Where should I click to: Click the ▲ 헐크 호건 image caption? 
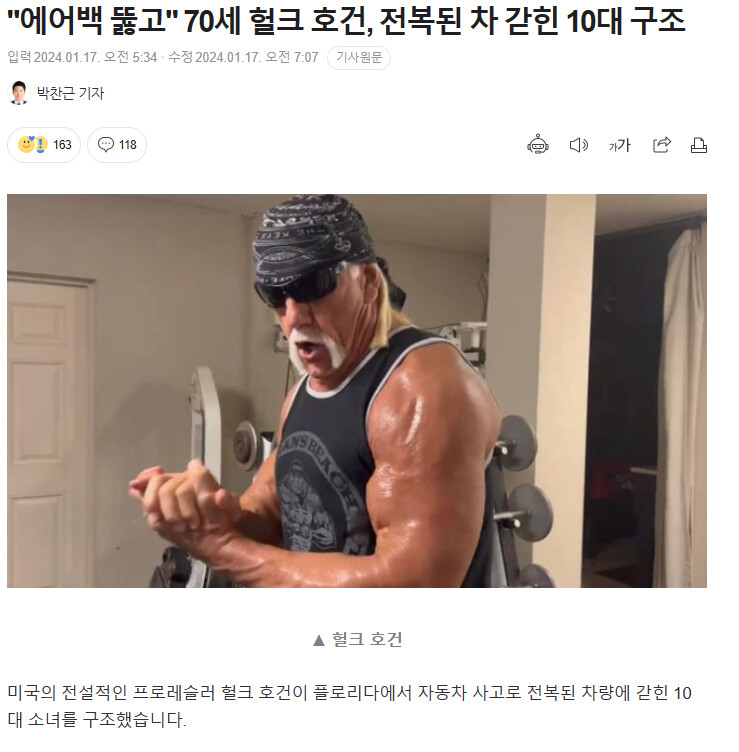point(357,639)
